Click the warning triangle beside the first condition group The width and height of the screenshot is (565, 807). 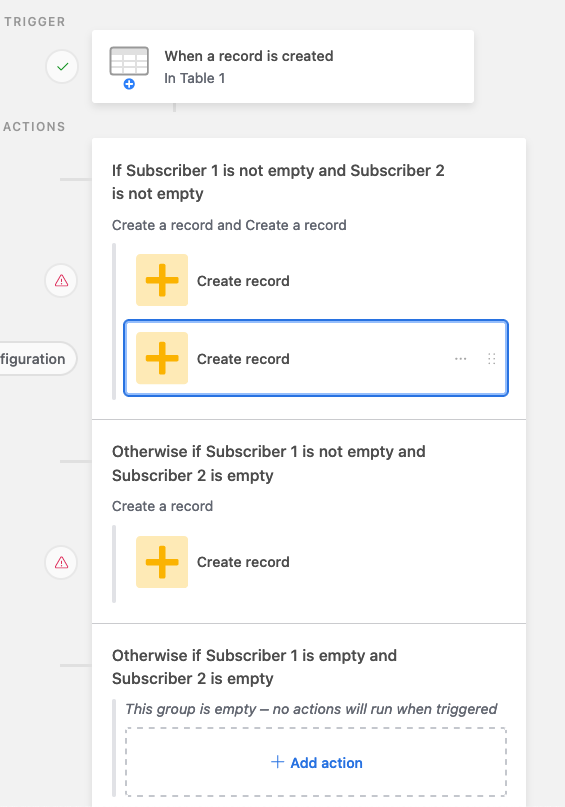61,280
